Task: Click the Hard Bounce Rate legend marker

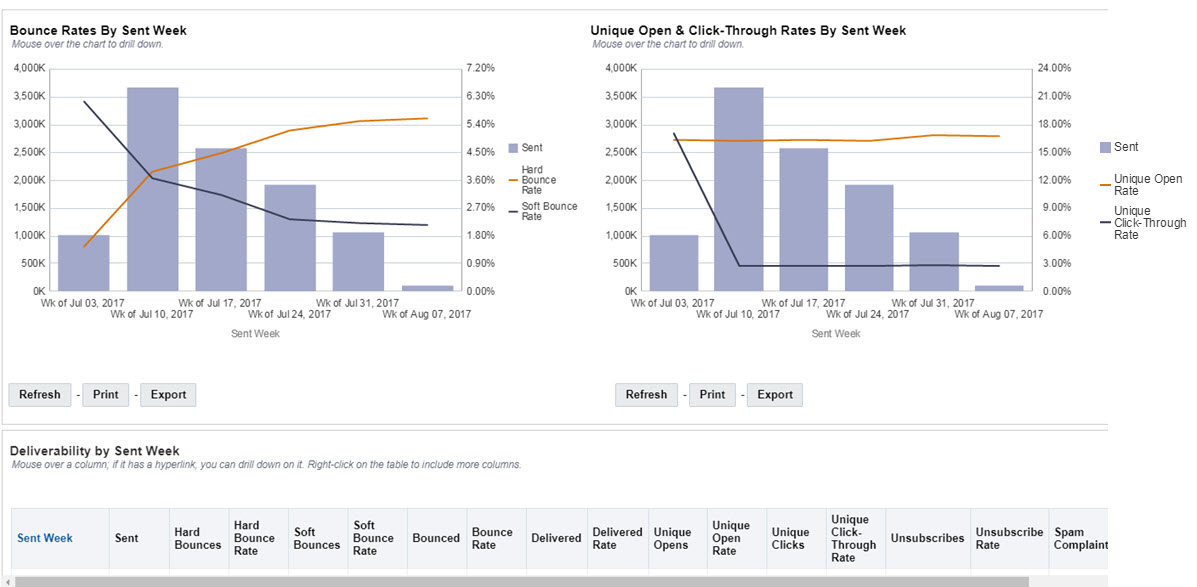Action: (x=514, y=179)
